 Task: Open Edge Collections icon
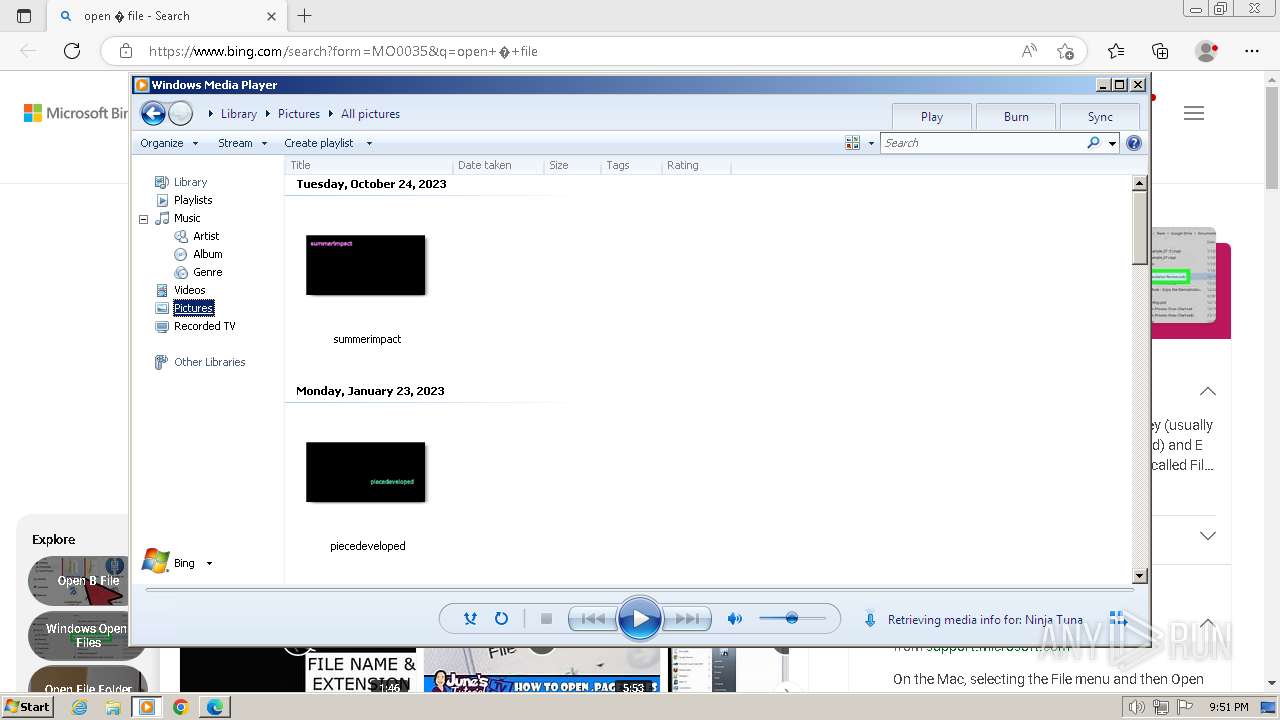(x=1160, y=51)
